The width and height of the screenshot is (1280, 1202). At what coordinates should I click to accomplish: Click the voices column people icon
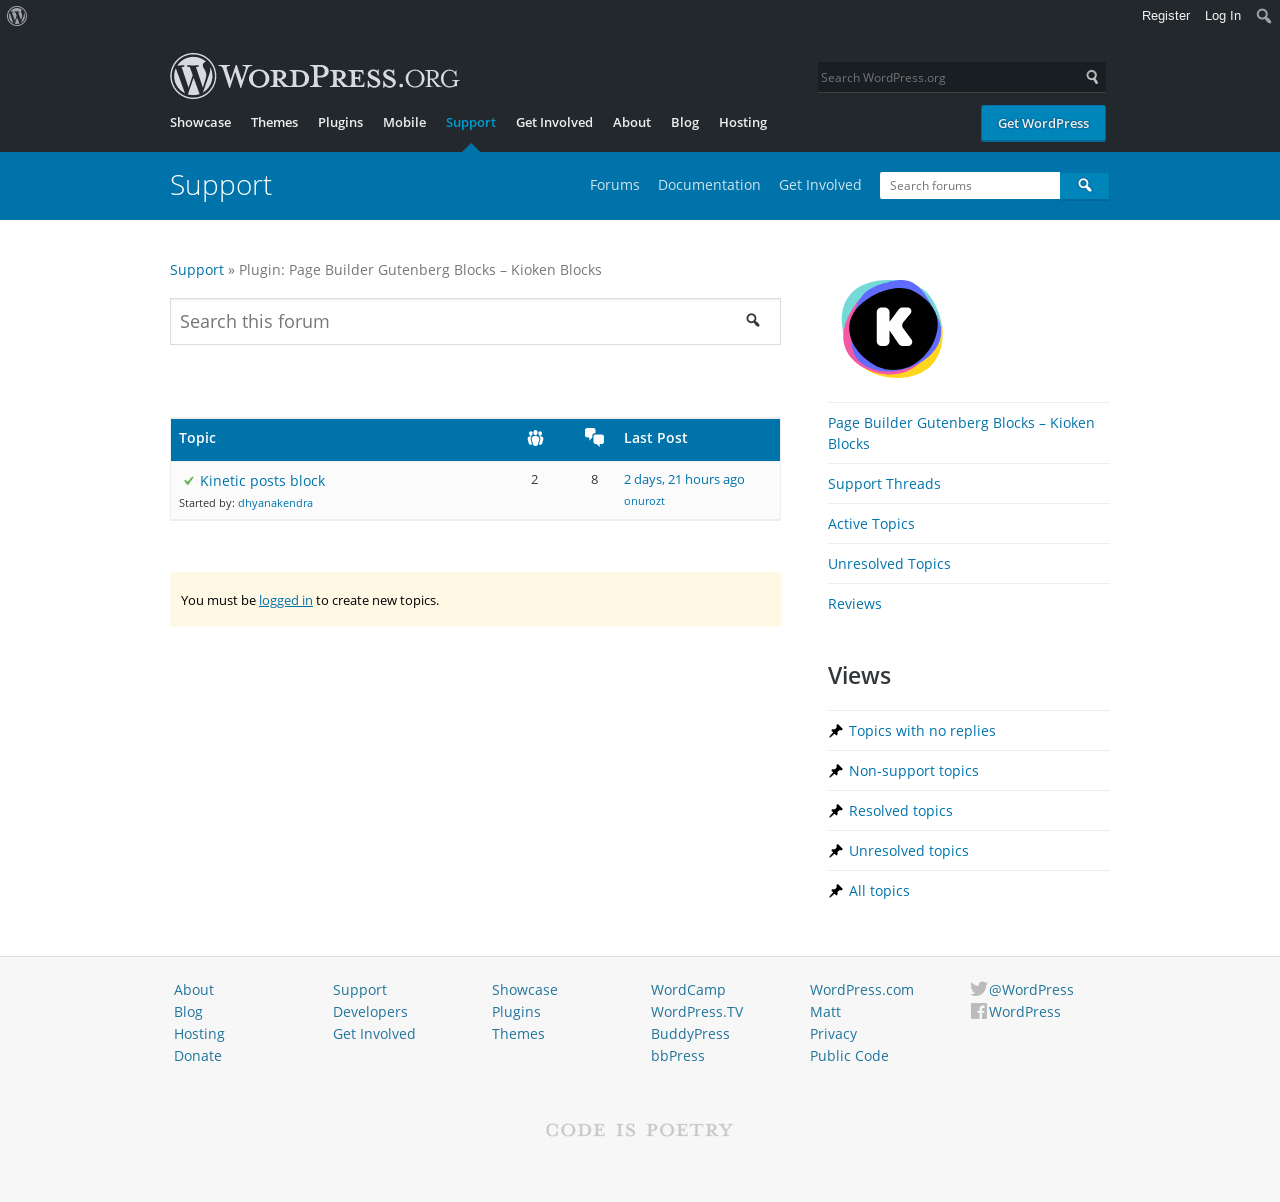point(535,438)
